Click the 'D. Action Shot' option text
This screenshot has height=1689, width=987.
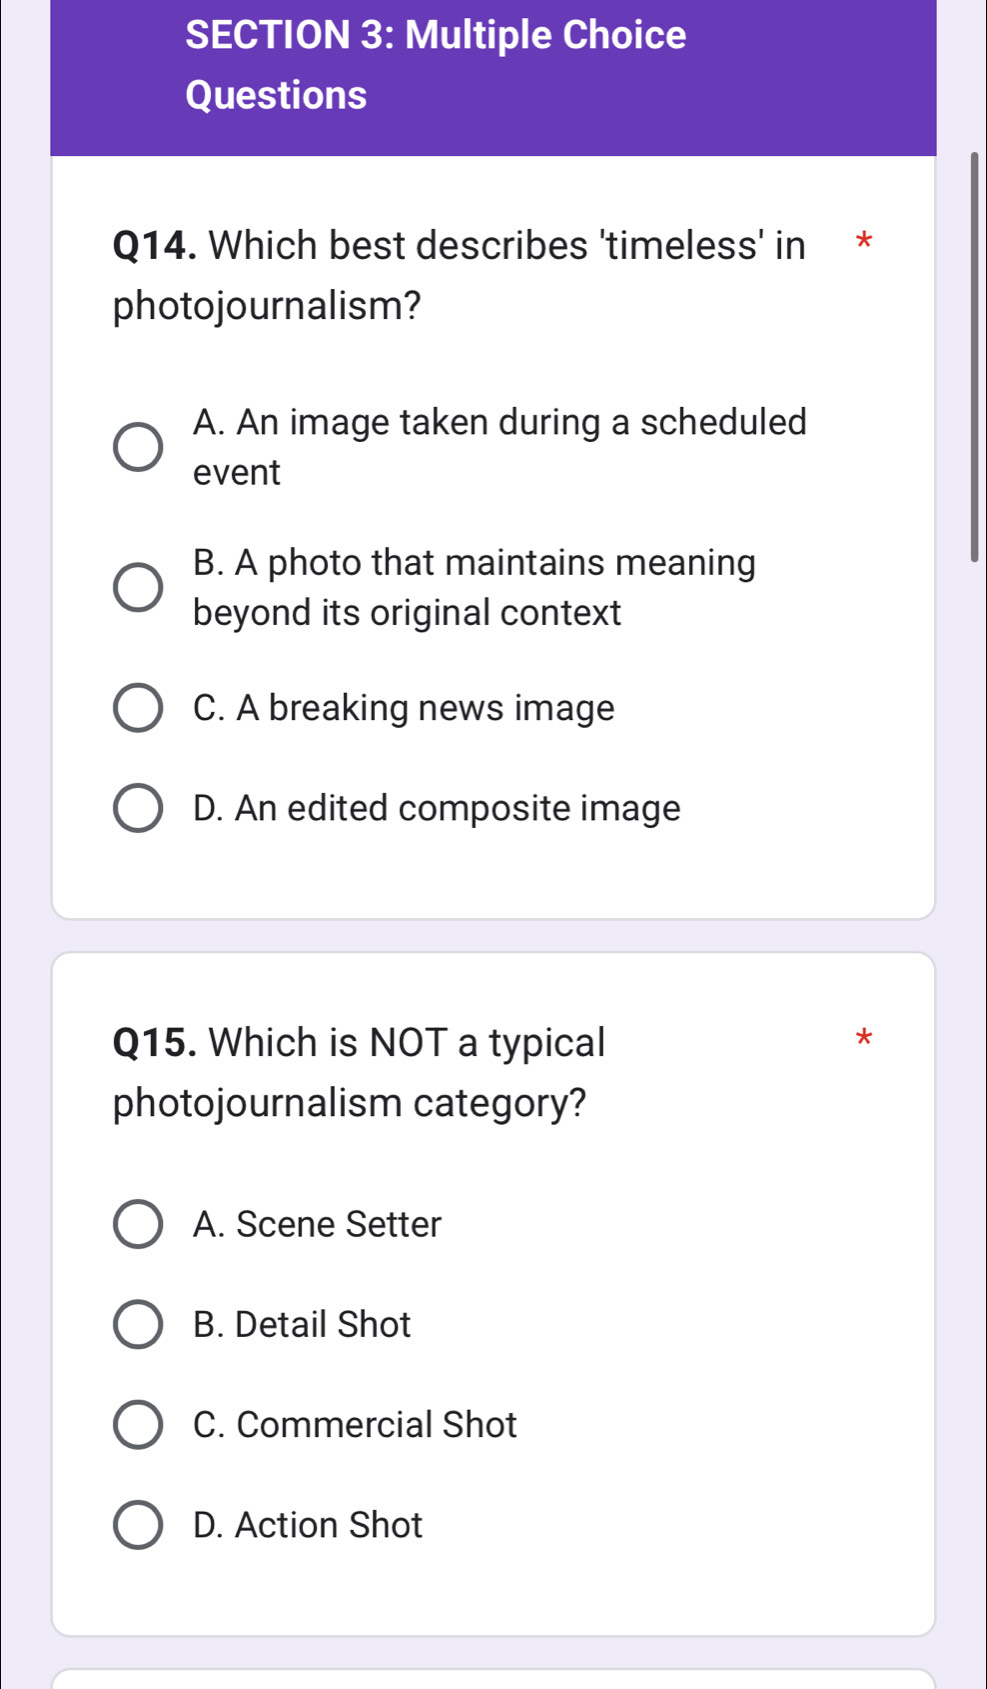coord(308,1524)
